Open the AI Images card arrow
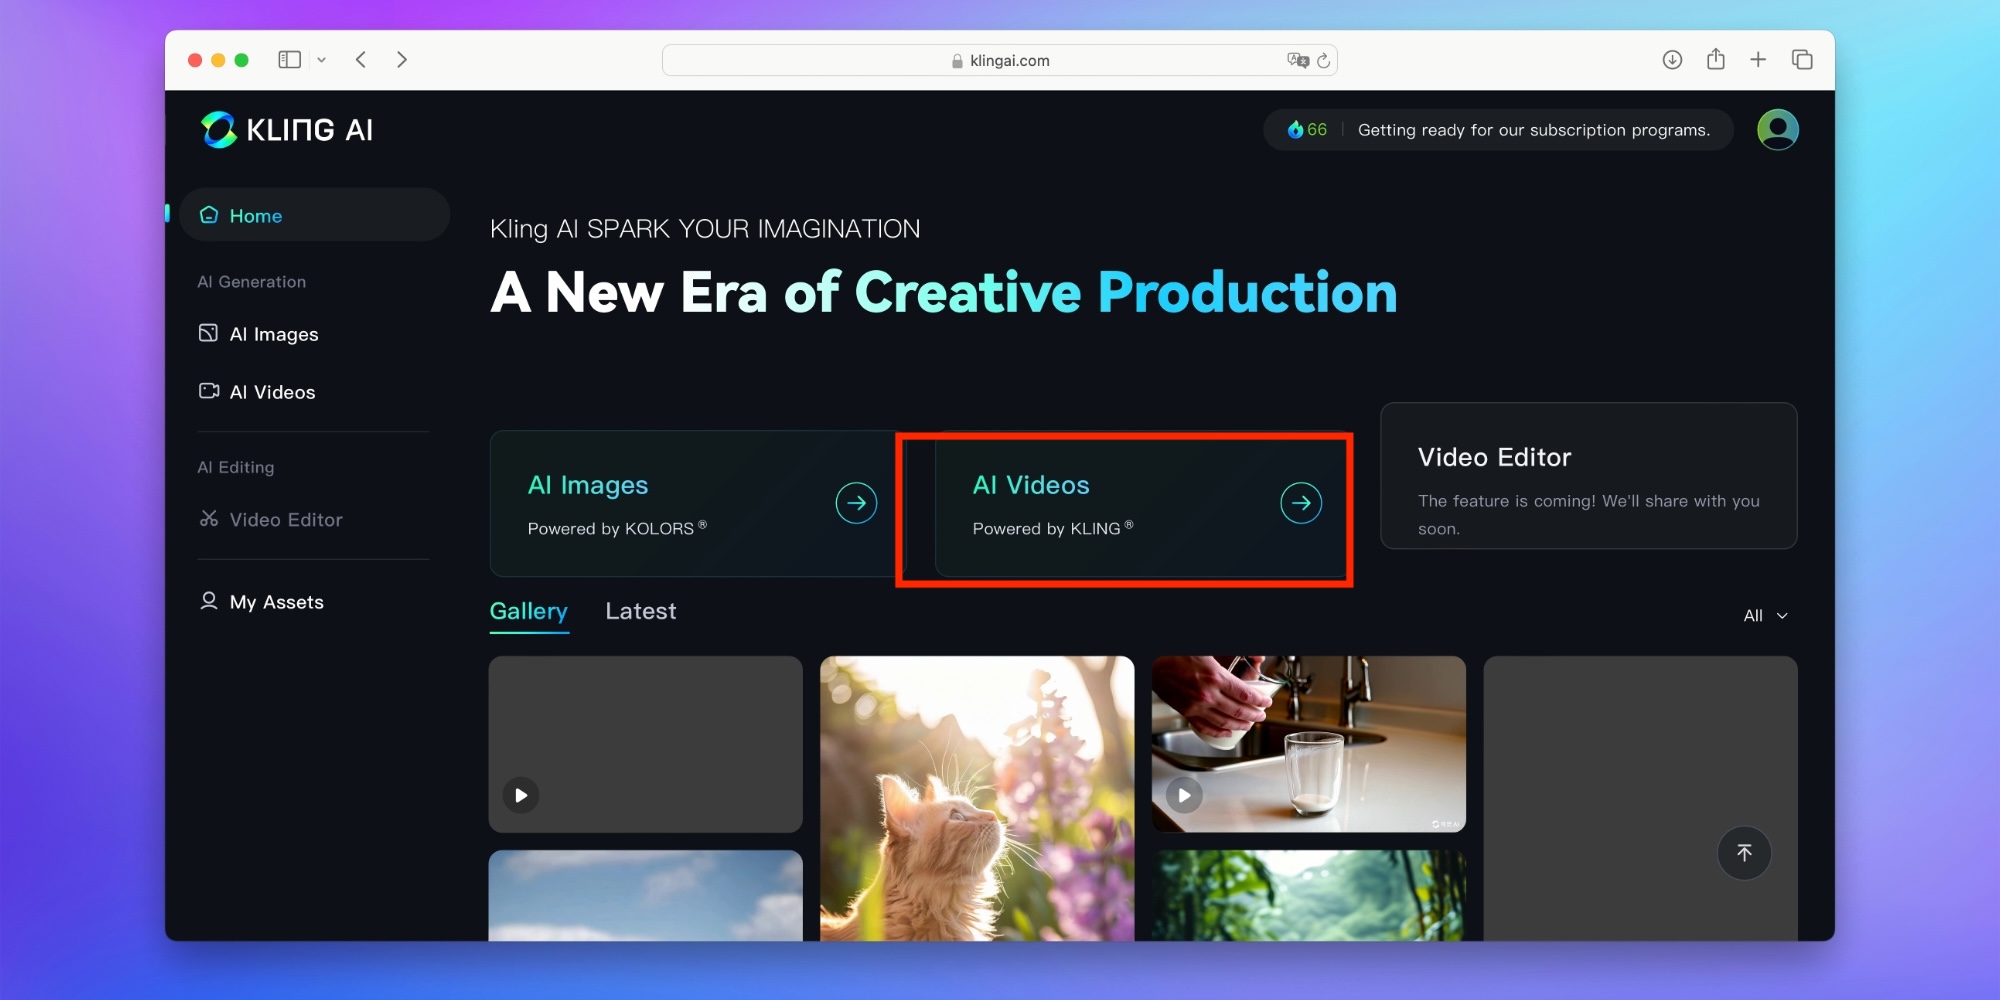This screenshot has height=1000, width=2000. pyautogui.click(x=856, y=503)
